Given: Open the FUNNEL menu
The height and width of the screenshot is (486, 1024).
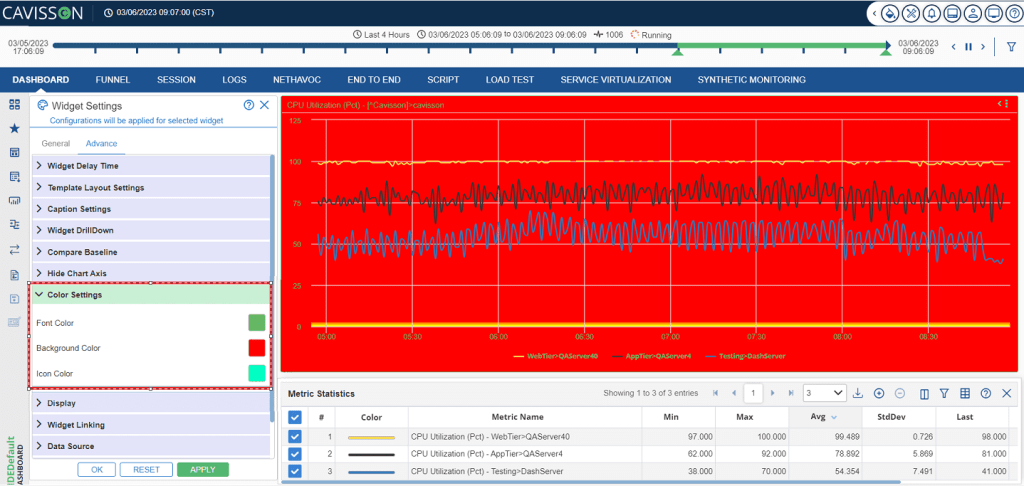Looking at the screenshot, I should click(113, 80).
